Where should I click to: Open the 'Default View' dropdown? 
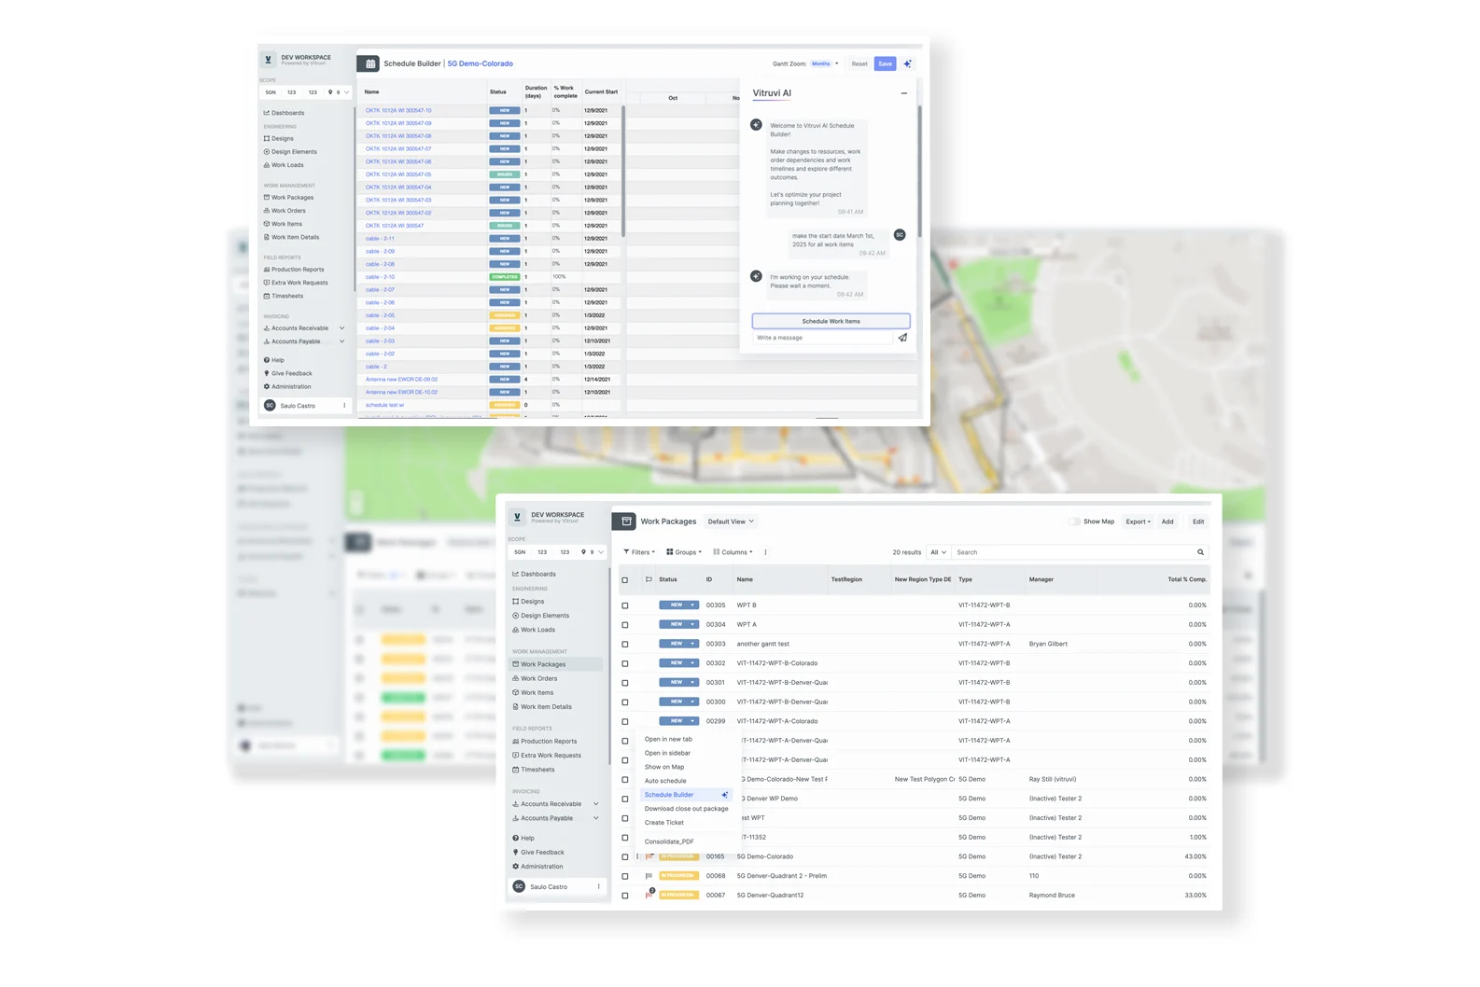pyautogui.click(x=730, y=521)
